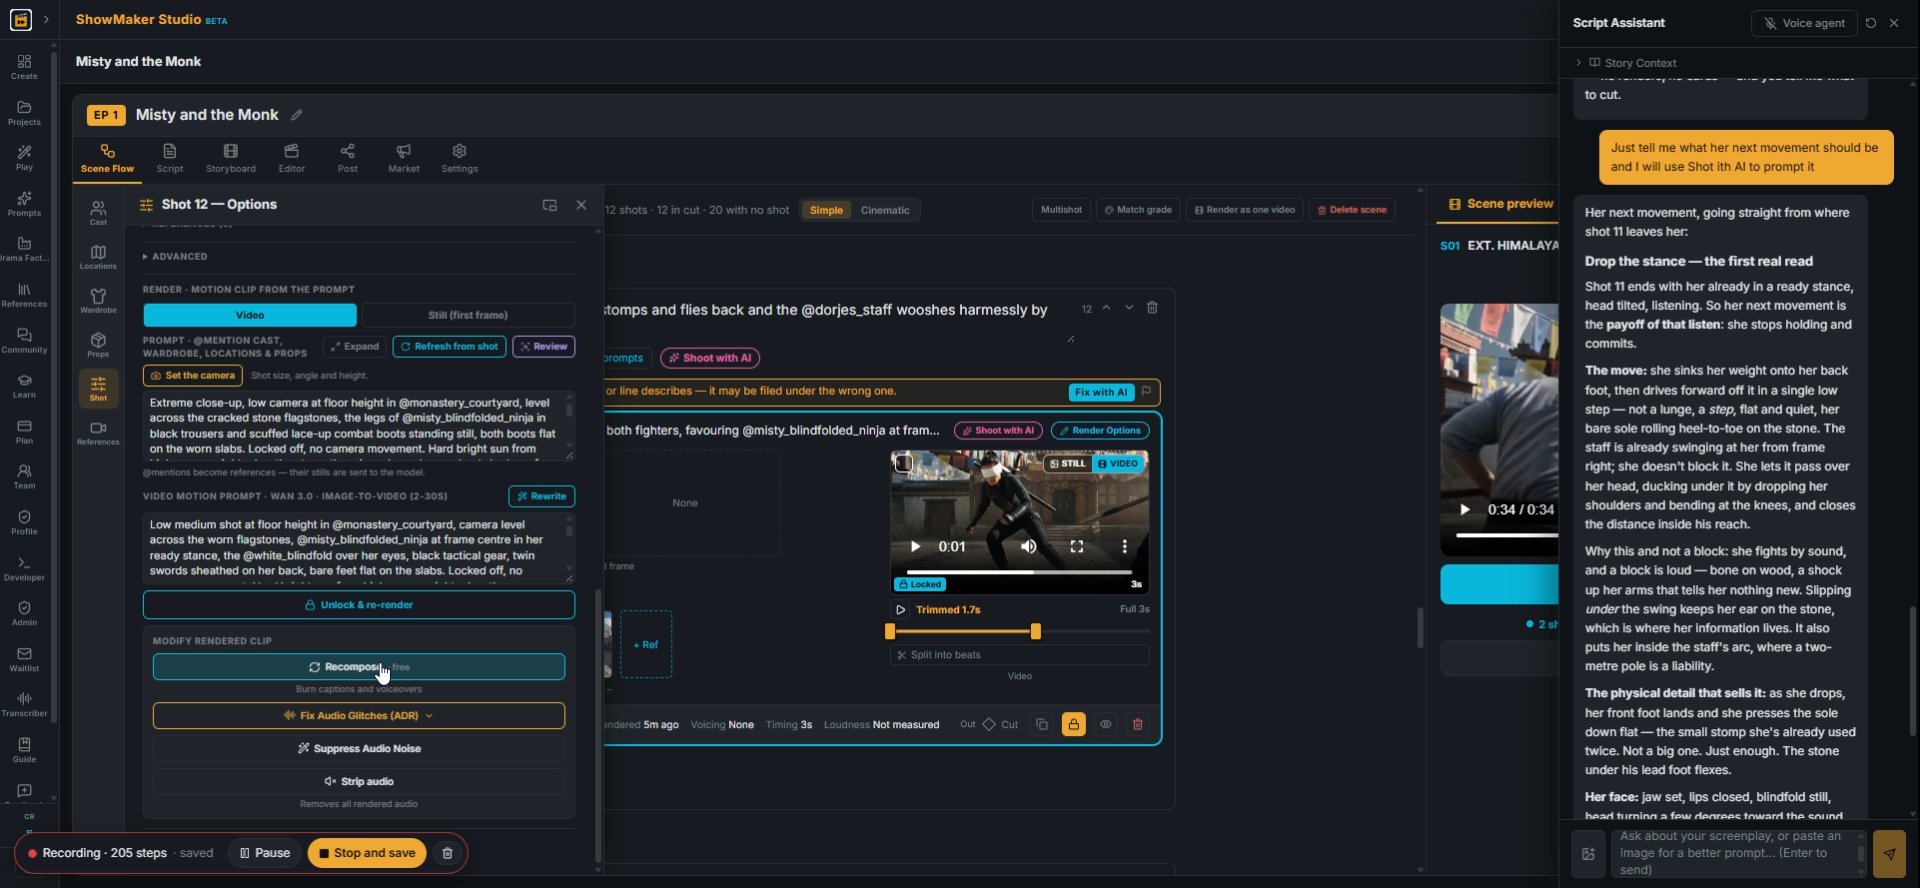Enable the Voice agent
The image size is (1920, 888).
[x=1804, y=23]
